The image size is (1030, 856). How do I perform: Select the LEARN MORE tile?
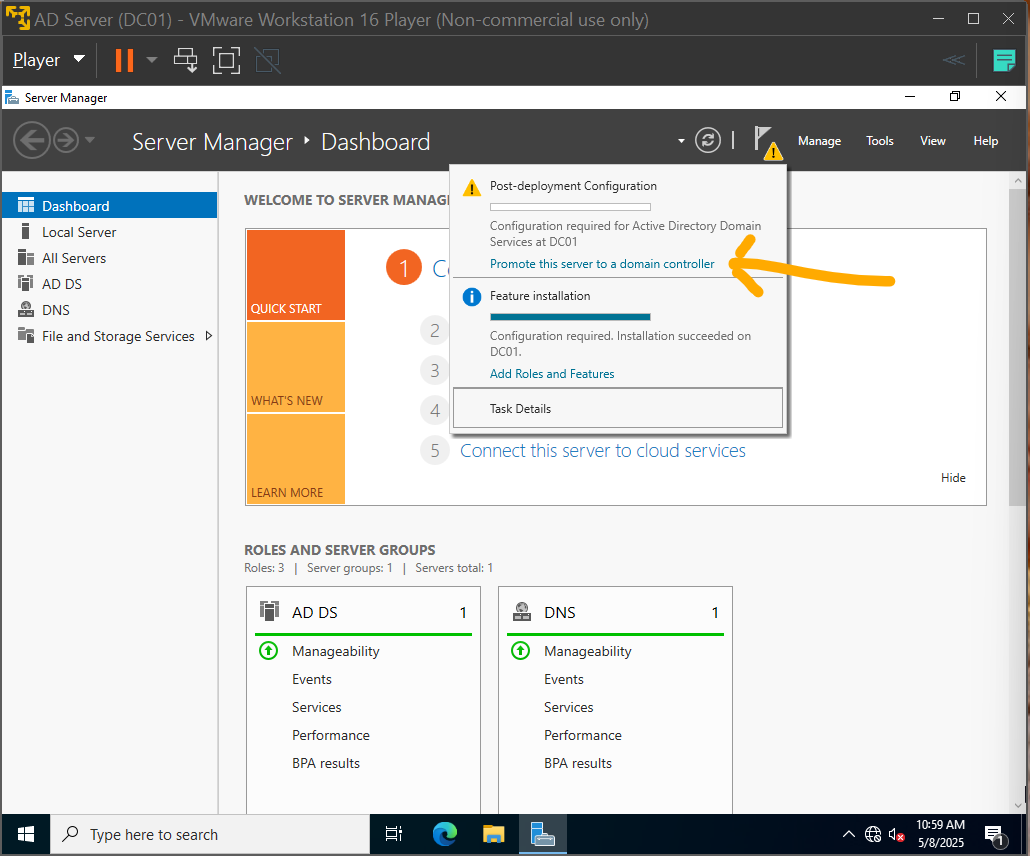pos(296,459)
